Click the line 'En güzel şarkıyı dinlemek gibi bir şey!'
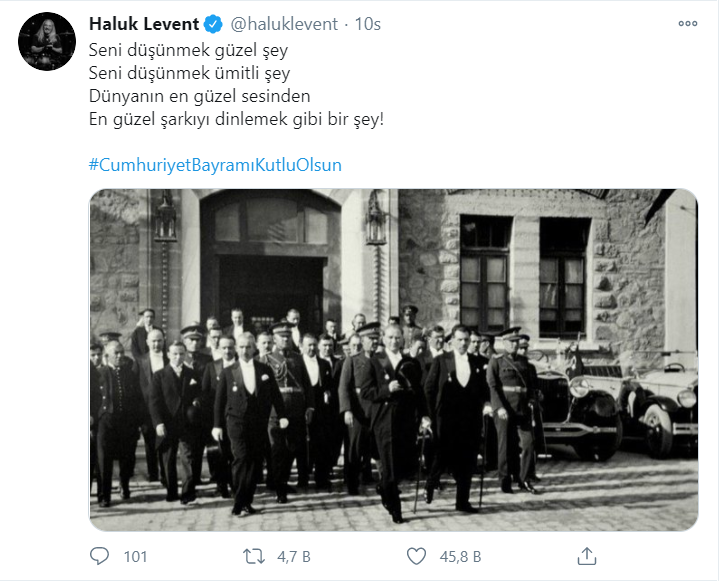This screenshot has width=719, height=581. pyautogui.click(x=235, y=119)
